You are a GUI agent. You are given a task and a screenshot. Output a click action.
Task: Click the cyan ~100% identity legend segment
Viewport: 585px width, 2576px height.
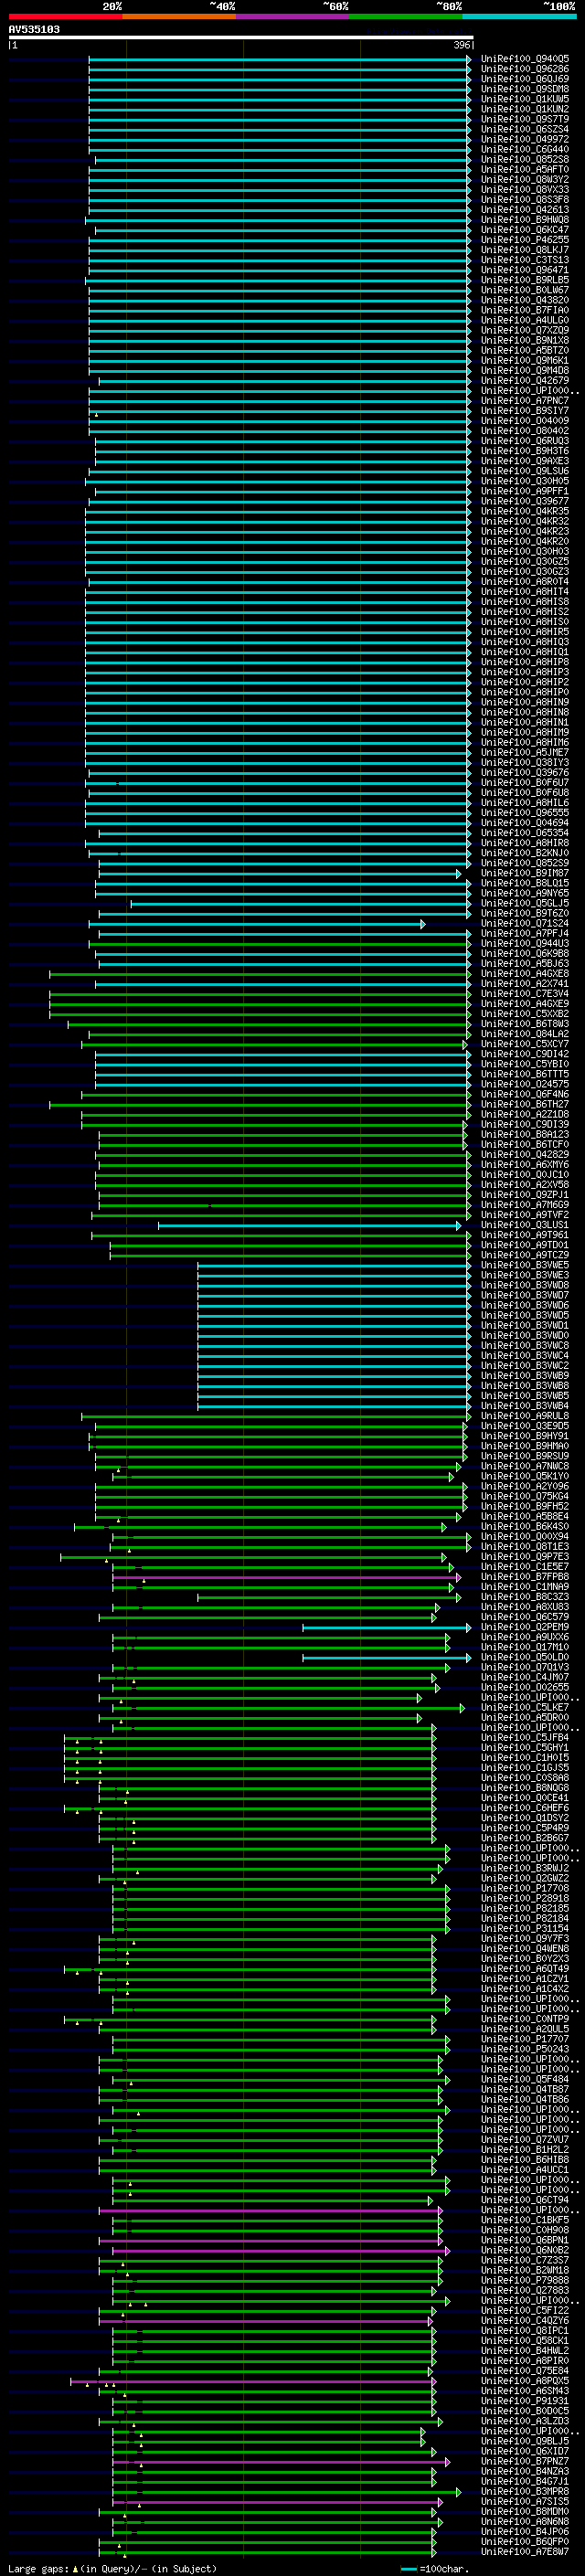pyautogui.click(x=519, y=16)
